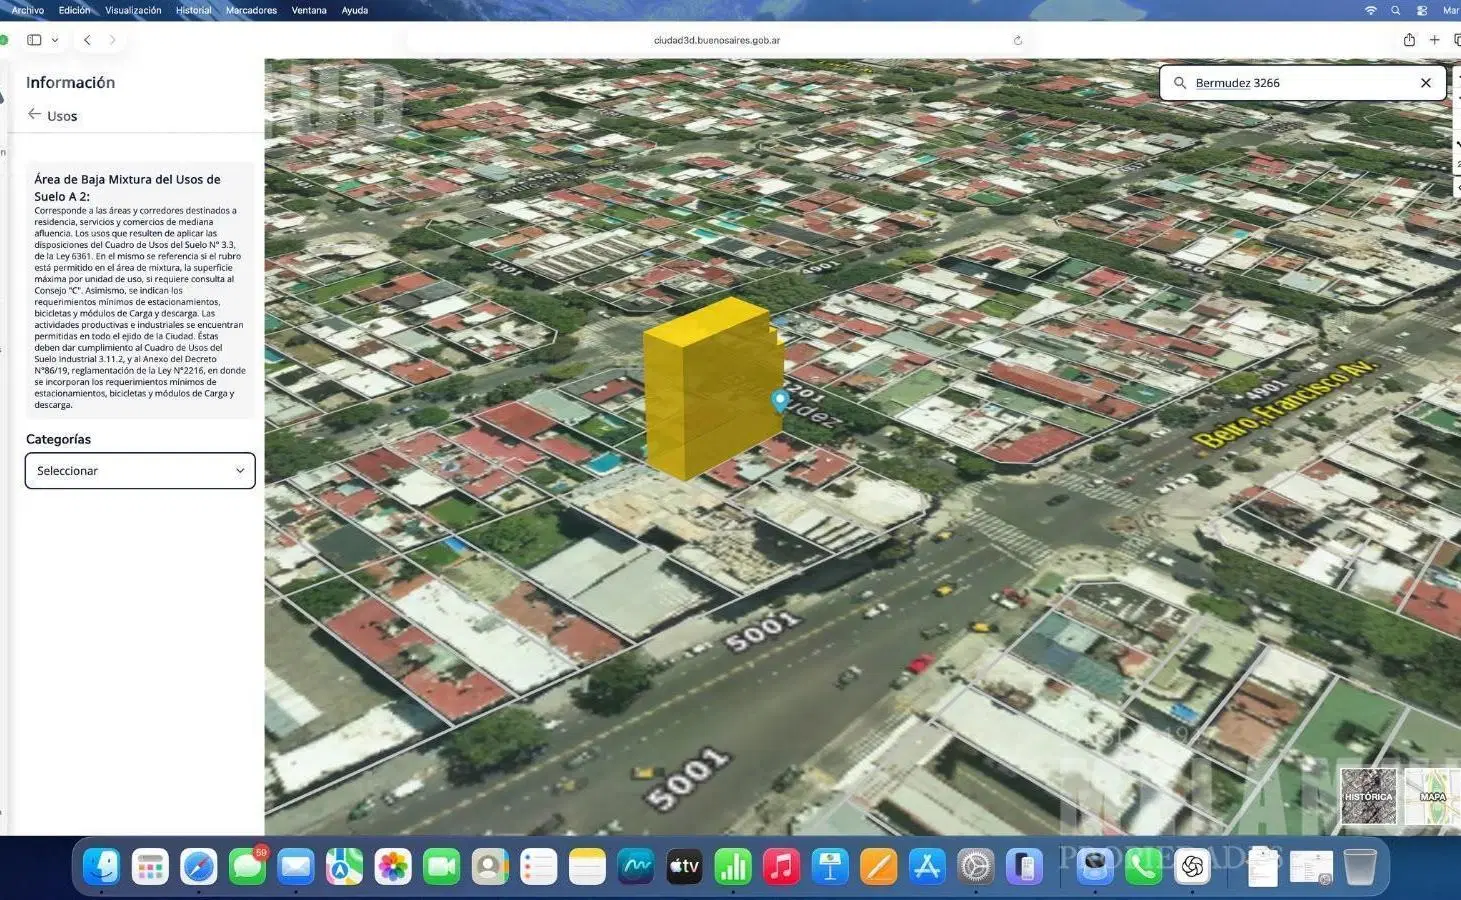Reload the ciudad3d page
The image size is (1461, 900).
[1018, 41]
